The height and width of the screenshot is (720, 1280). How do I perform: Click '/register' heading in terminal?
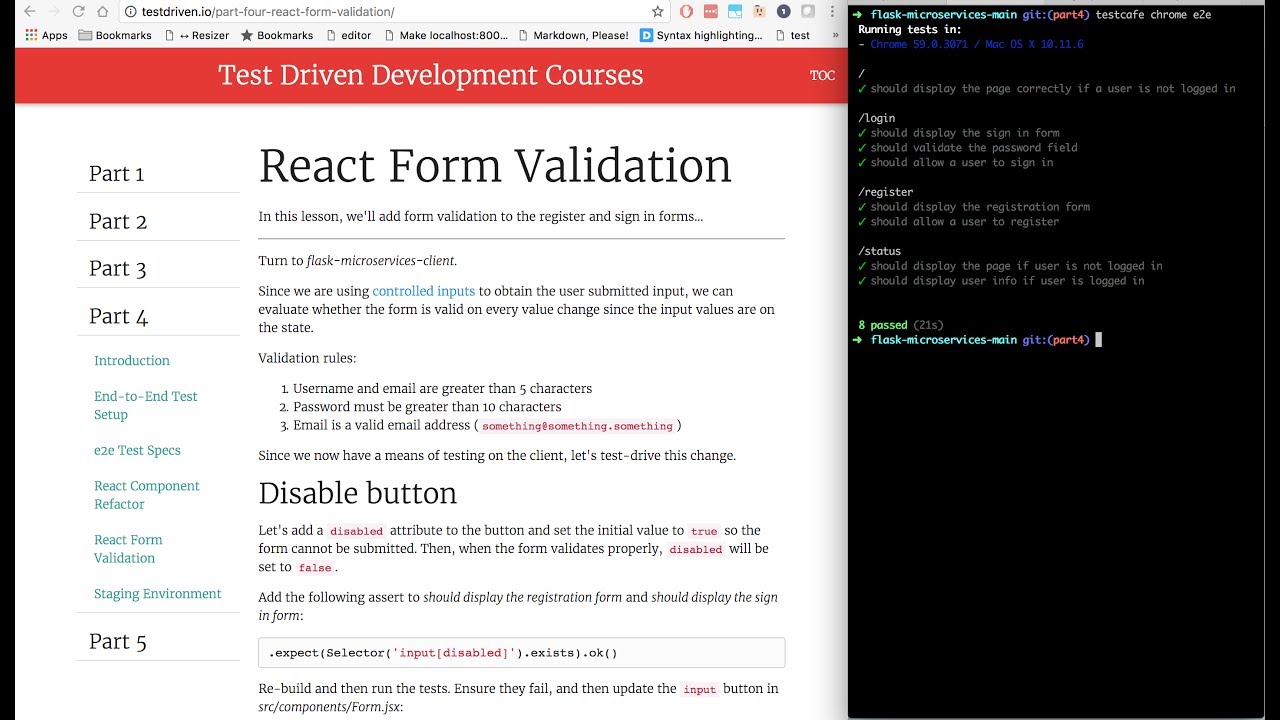[x=885, y=192]
